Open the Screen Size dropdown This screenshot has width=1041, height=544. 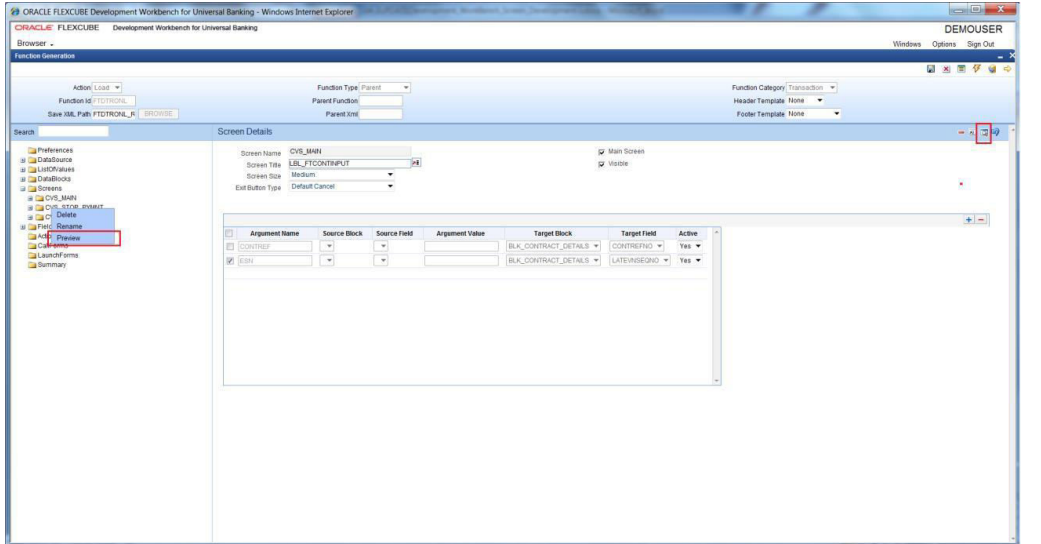click(x=342, y=175)
